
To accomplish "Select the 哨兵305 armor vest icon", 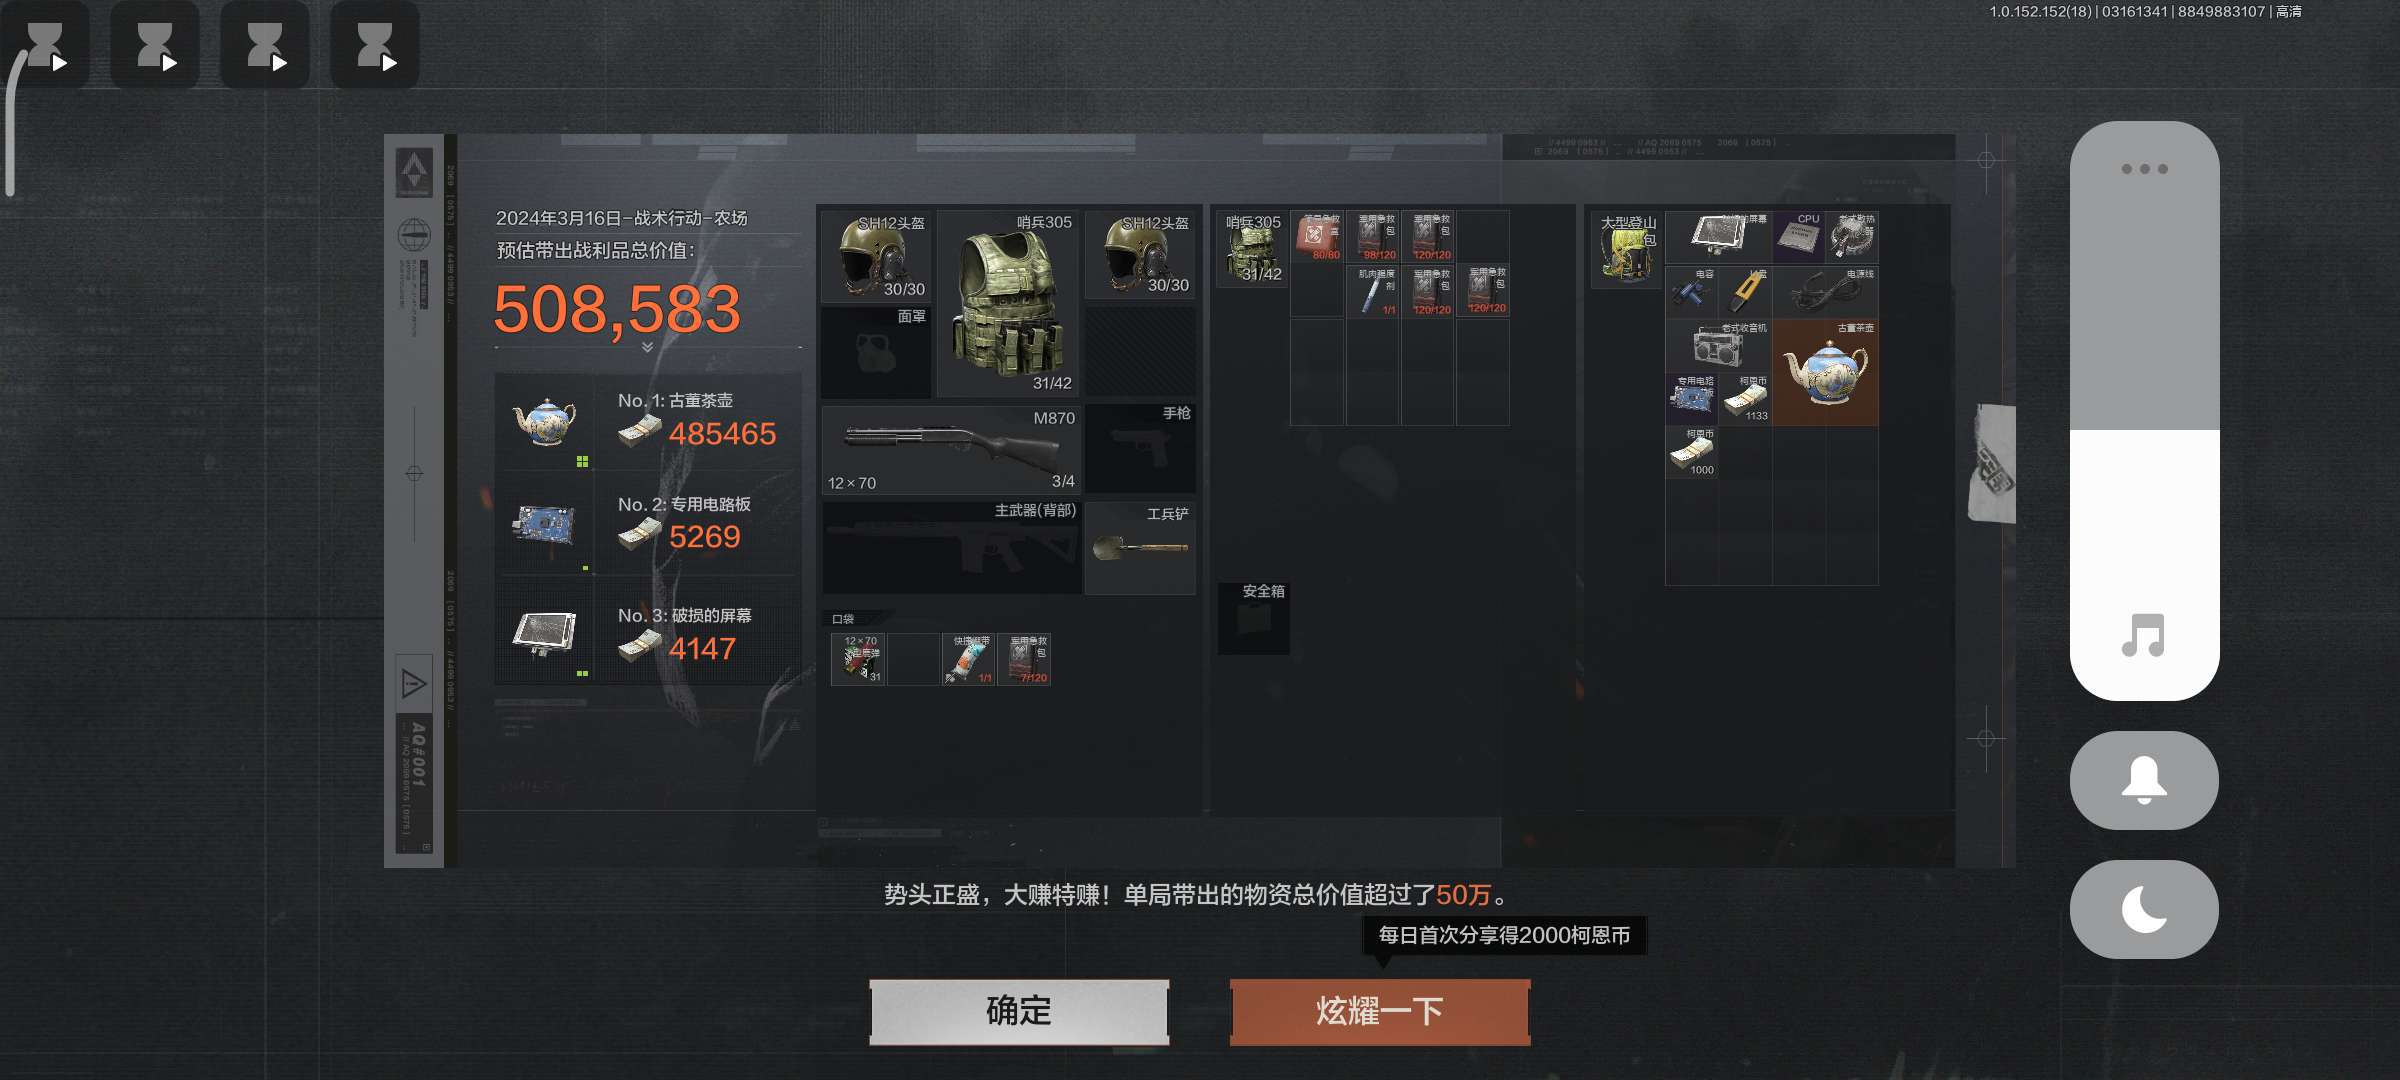I will click(x=1008, y=303).
